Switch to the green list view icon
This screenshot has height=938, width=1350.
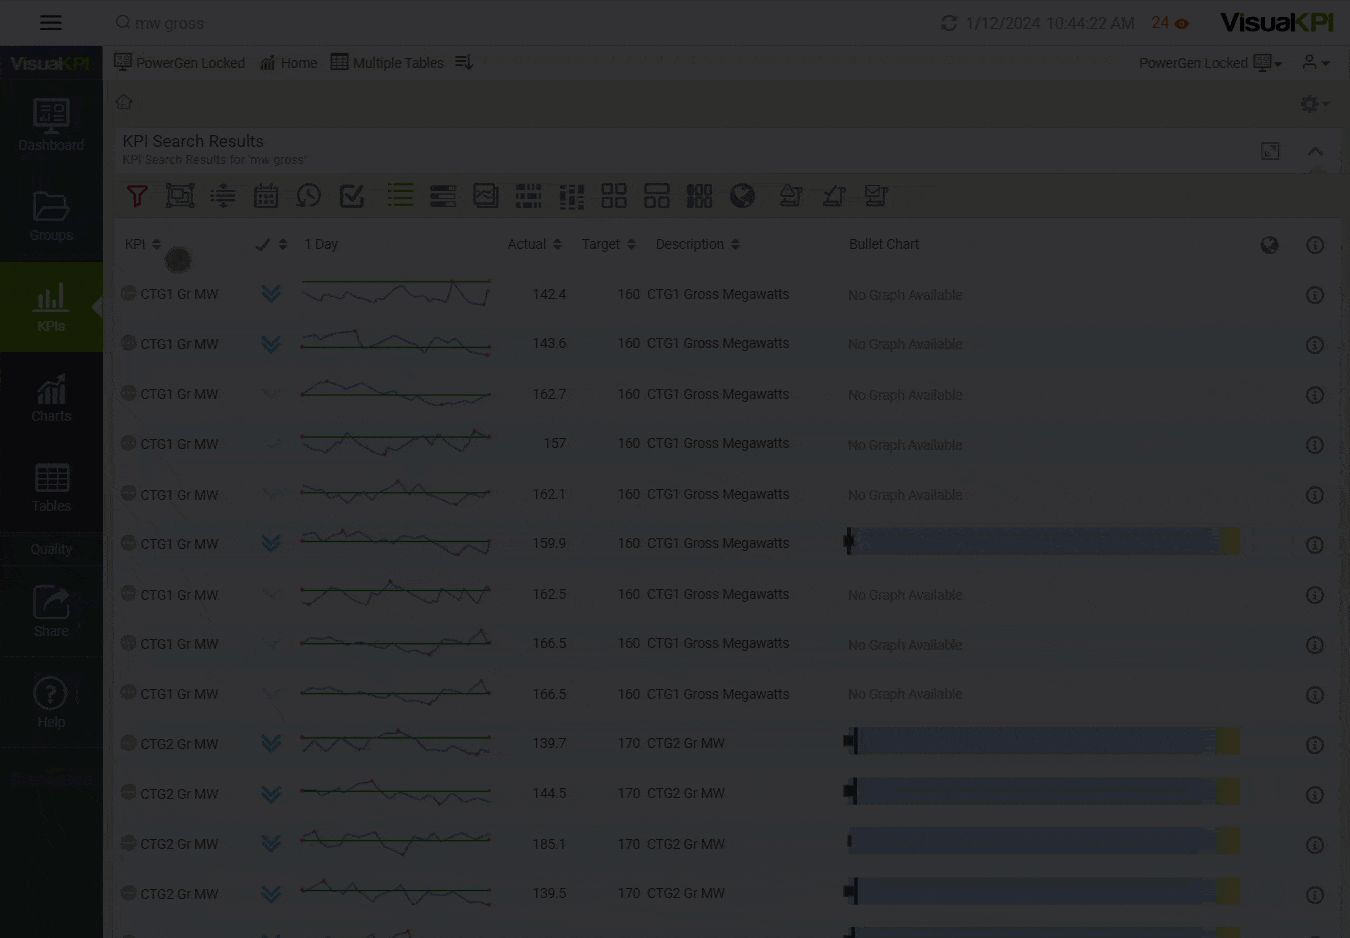pyautogui.click(x=400, y=196)
